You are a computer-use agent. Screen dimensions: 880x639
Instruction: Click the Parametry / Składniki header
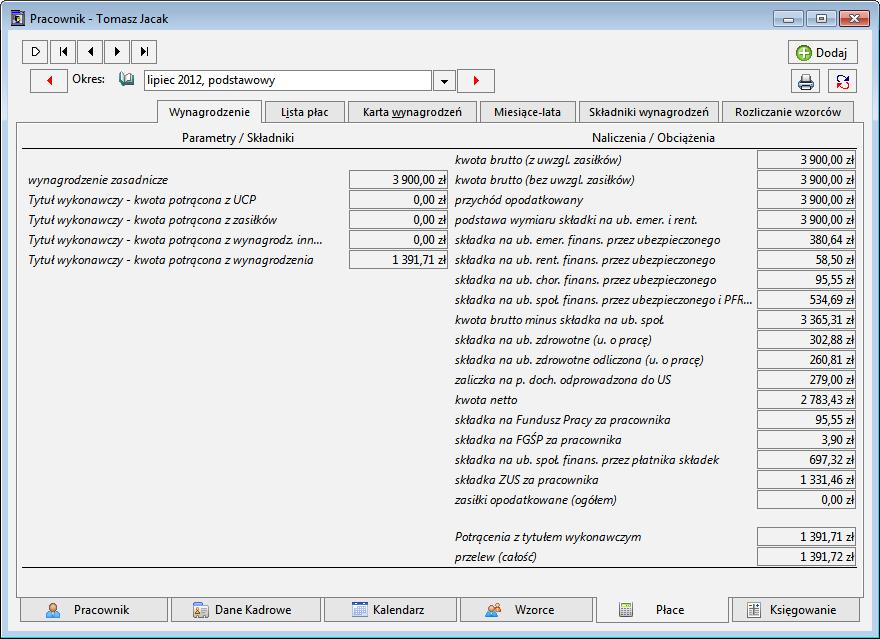238,138
